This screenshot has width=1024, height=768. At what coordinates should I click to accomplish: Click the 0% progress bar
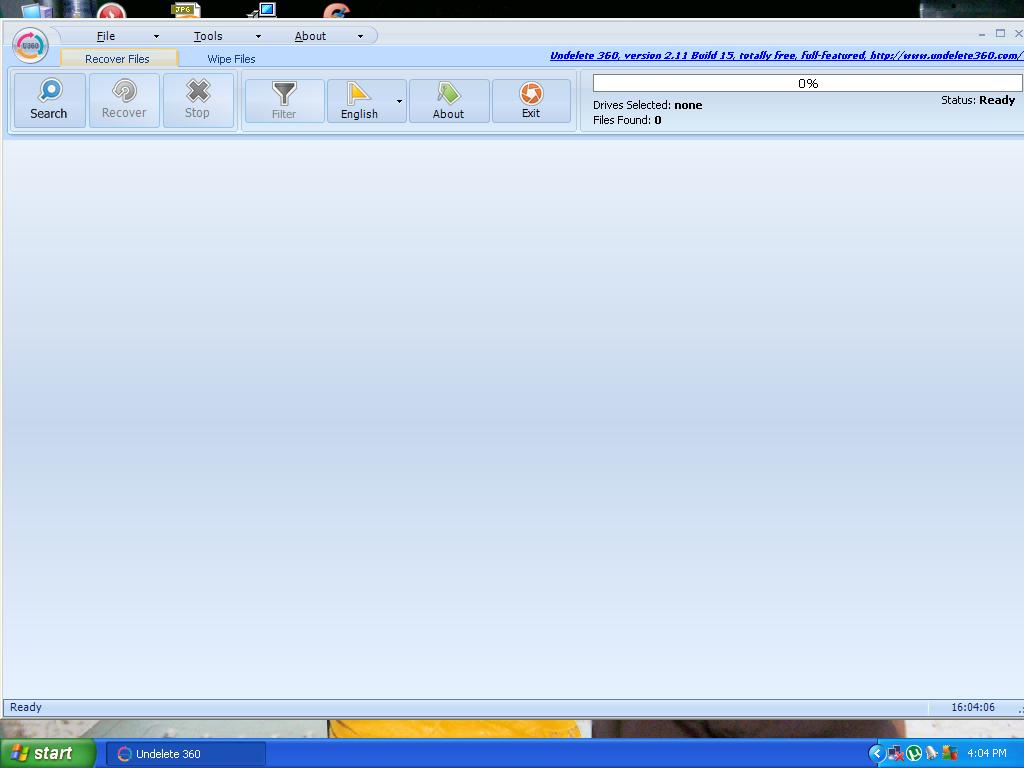[x=807, y=83]
